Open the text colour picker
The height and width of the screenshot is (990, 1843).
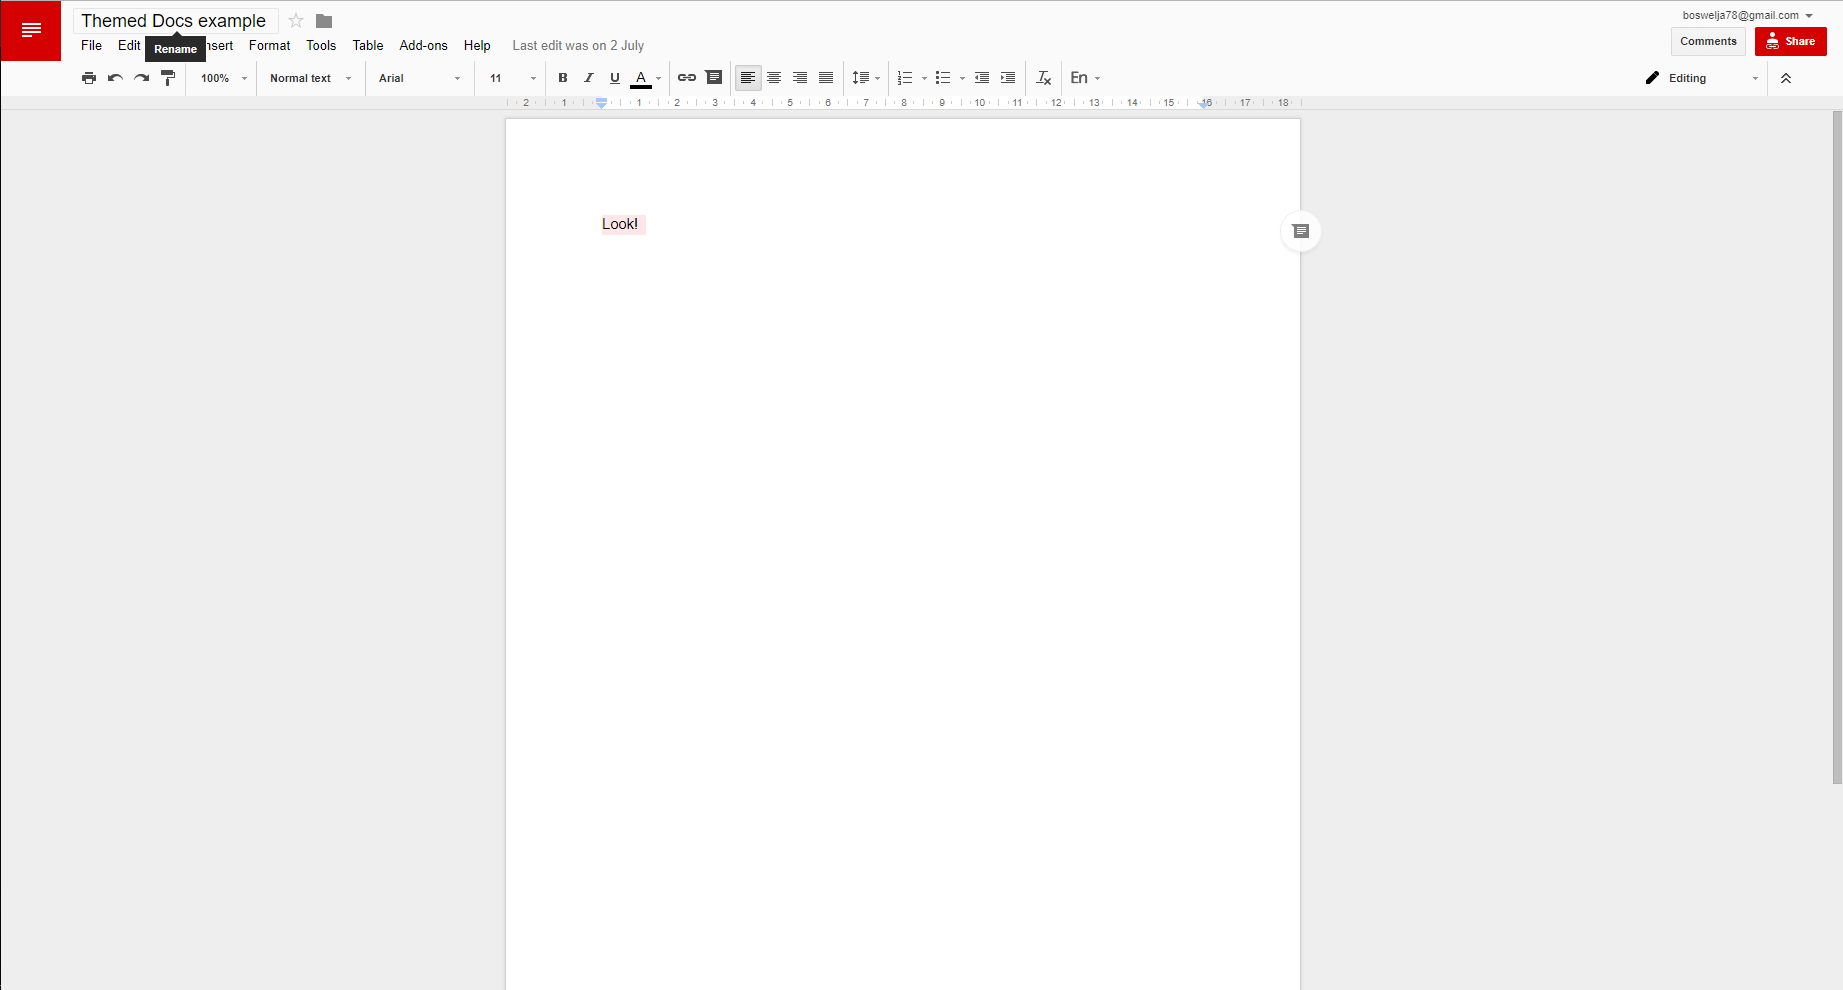coord(646,78)
